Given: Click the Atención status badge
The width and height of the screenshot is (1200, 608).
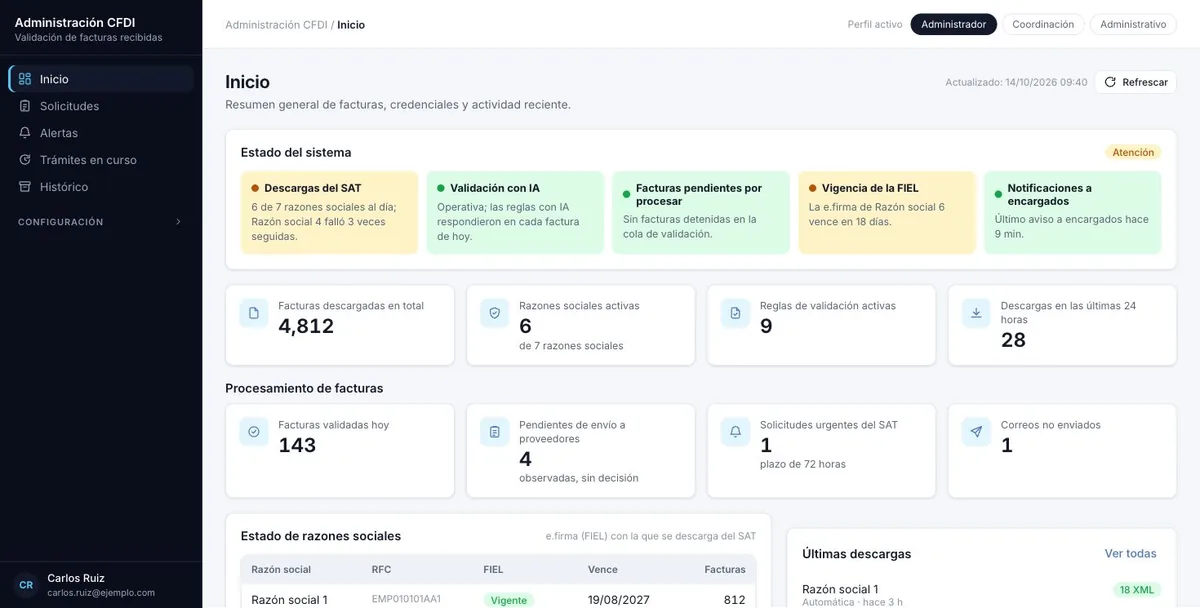Looking at the screenshot, I should click(1133, 153).
